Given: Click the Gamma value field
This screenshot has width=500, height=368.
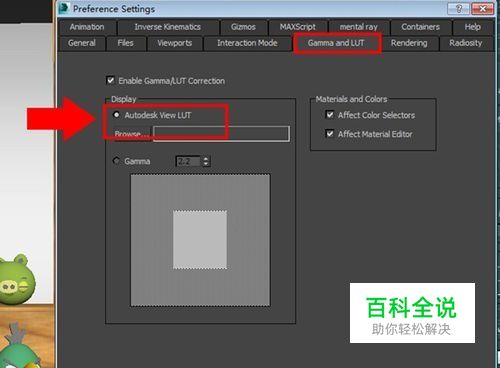Looking at the screenshot, I should point(188,161).
